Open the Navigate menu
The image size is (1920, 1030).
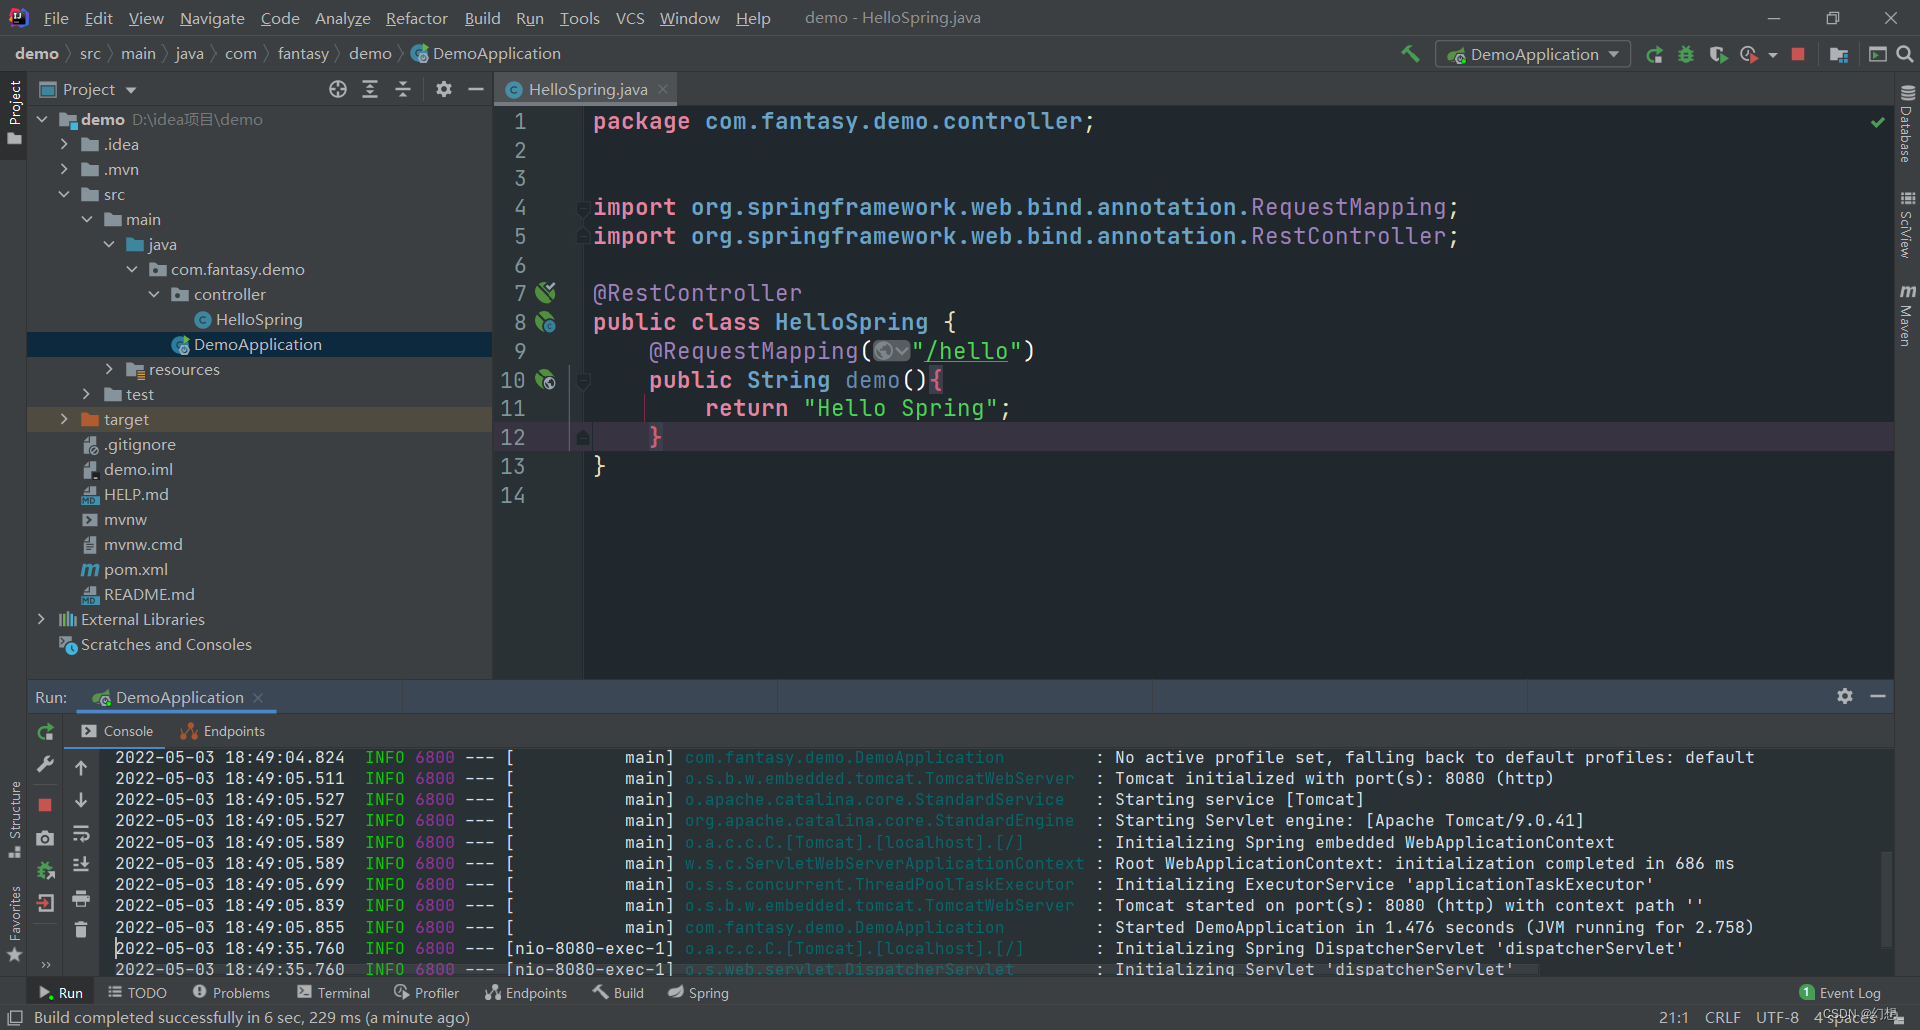pyautogui.click(x=212, y=18)
